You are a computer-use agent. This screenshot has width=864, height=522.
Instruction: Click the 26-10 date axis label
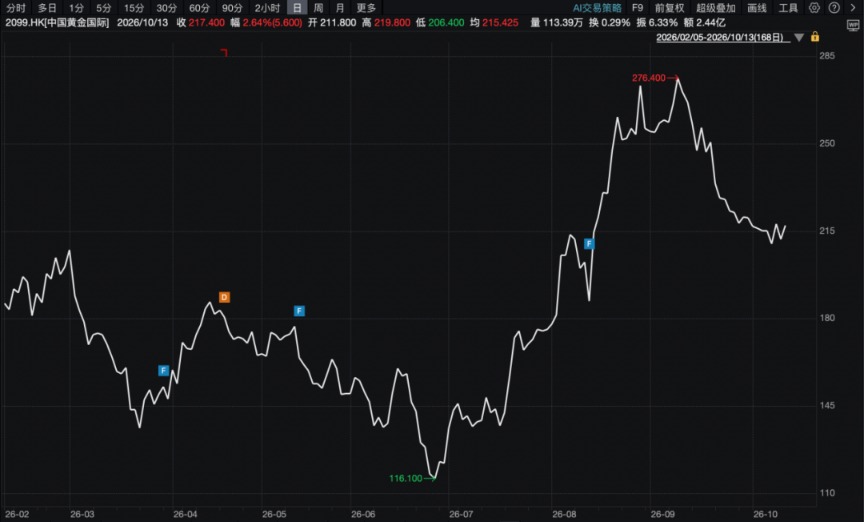[x=765, y=514]
